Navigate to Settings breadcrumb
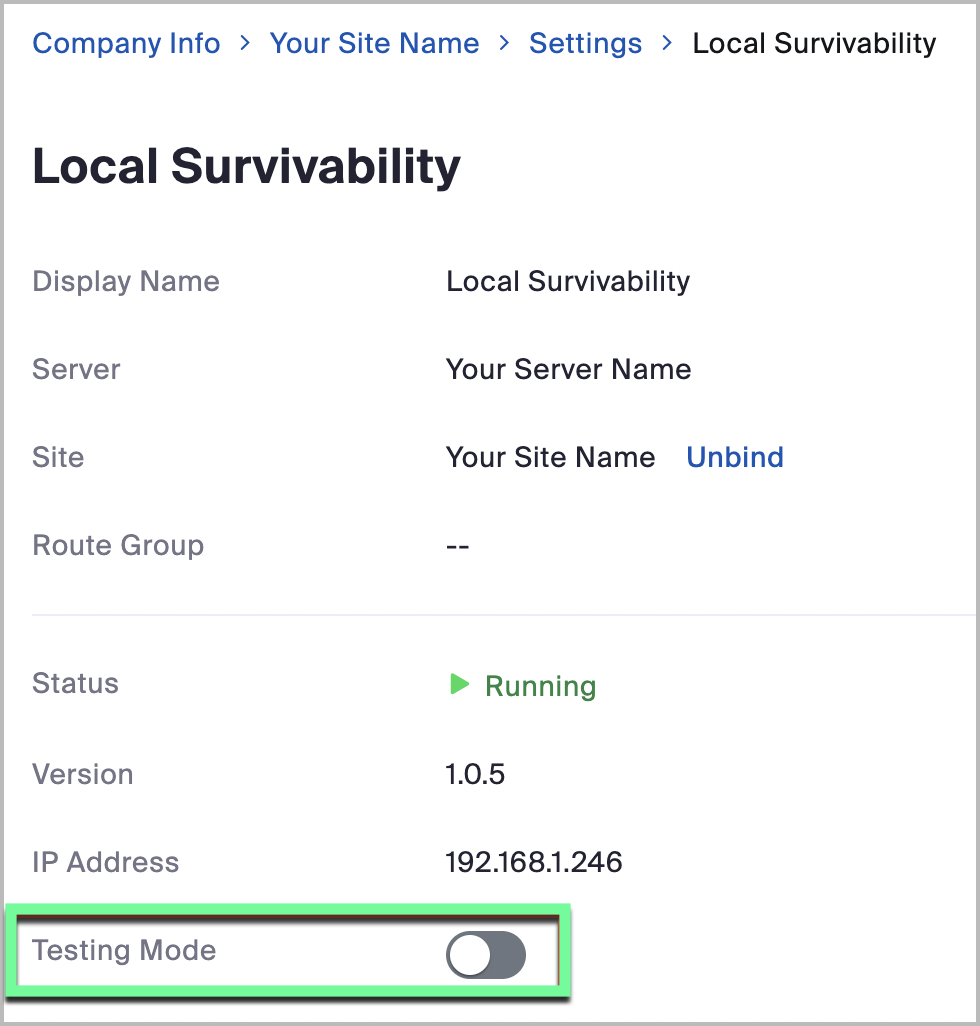Screen dimensions: 980x1026 pos(585,44)
